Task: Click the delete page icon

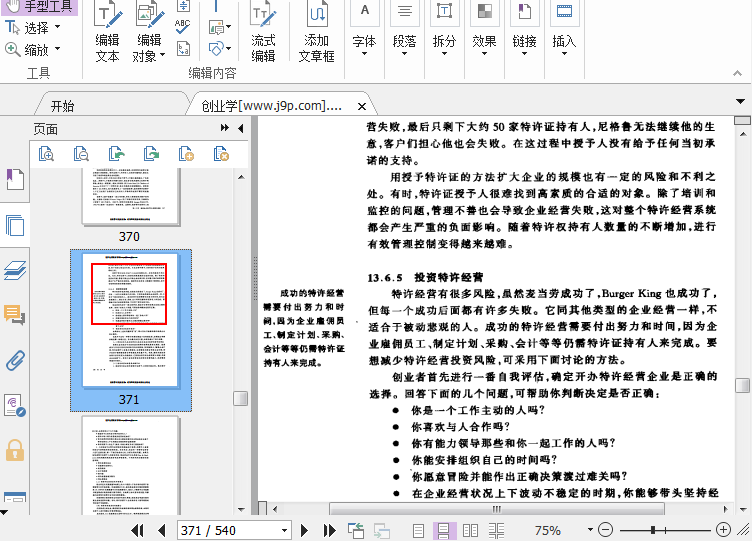Action: [221, 153]
